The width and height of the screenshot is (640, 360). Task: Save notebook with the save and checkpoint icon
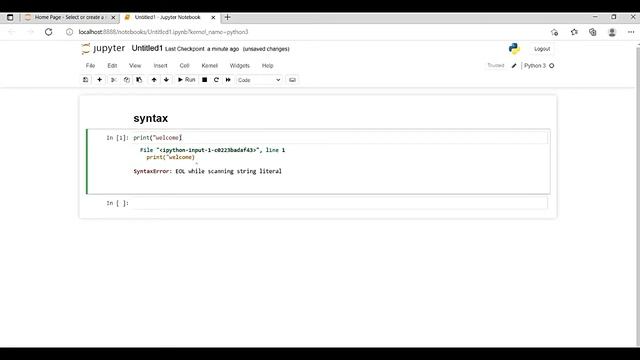click(x=85, y=80)
